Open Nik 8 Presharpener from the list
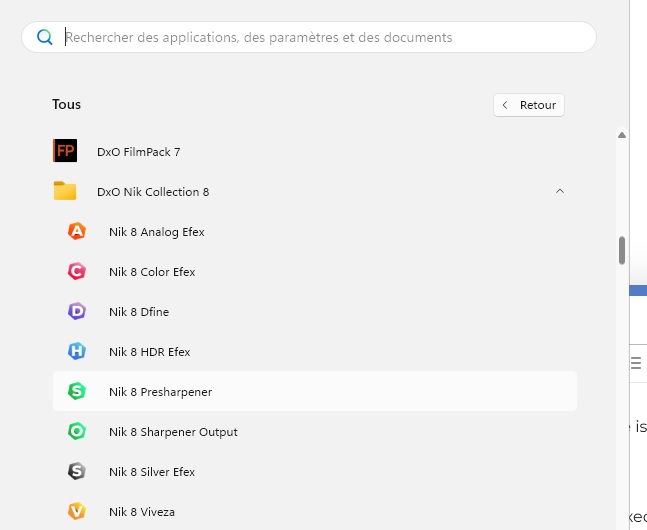647x530 pixels. point(160,392)
